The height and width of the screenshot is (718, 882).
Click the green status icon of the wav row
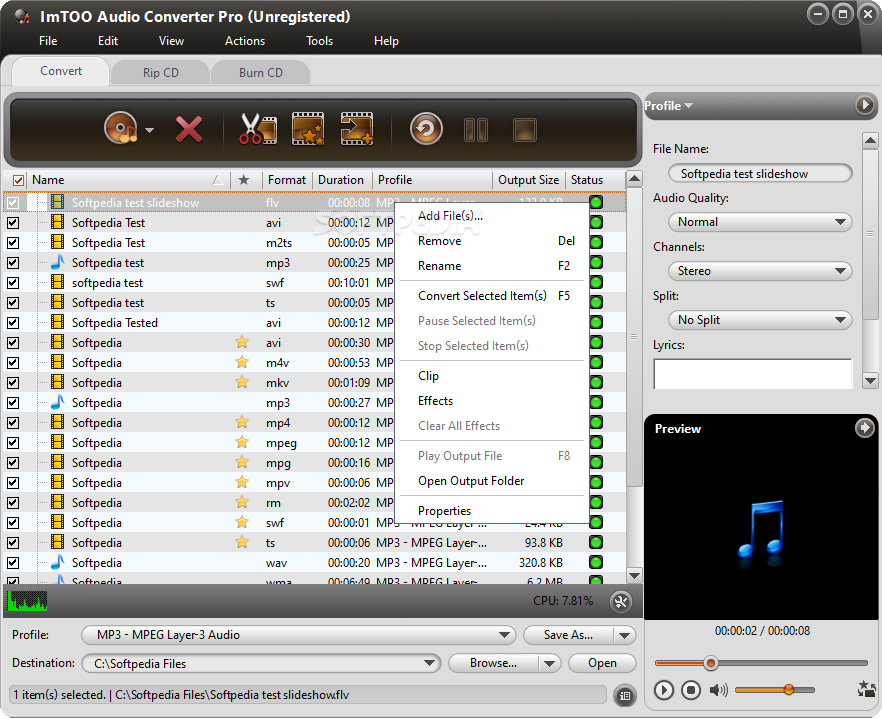[x=596, y=562]
